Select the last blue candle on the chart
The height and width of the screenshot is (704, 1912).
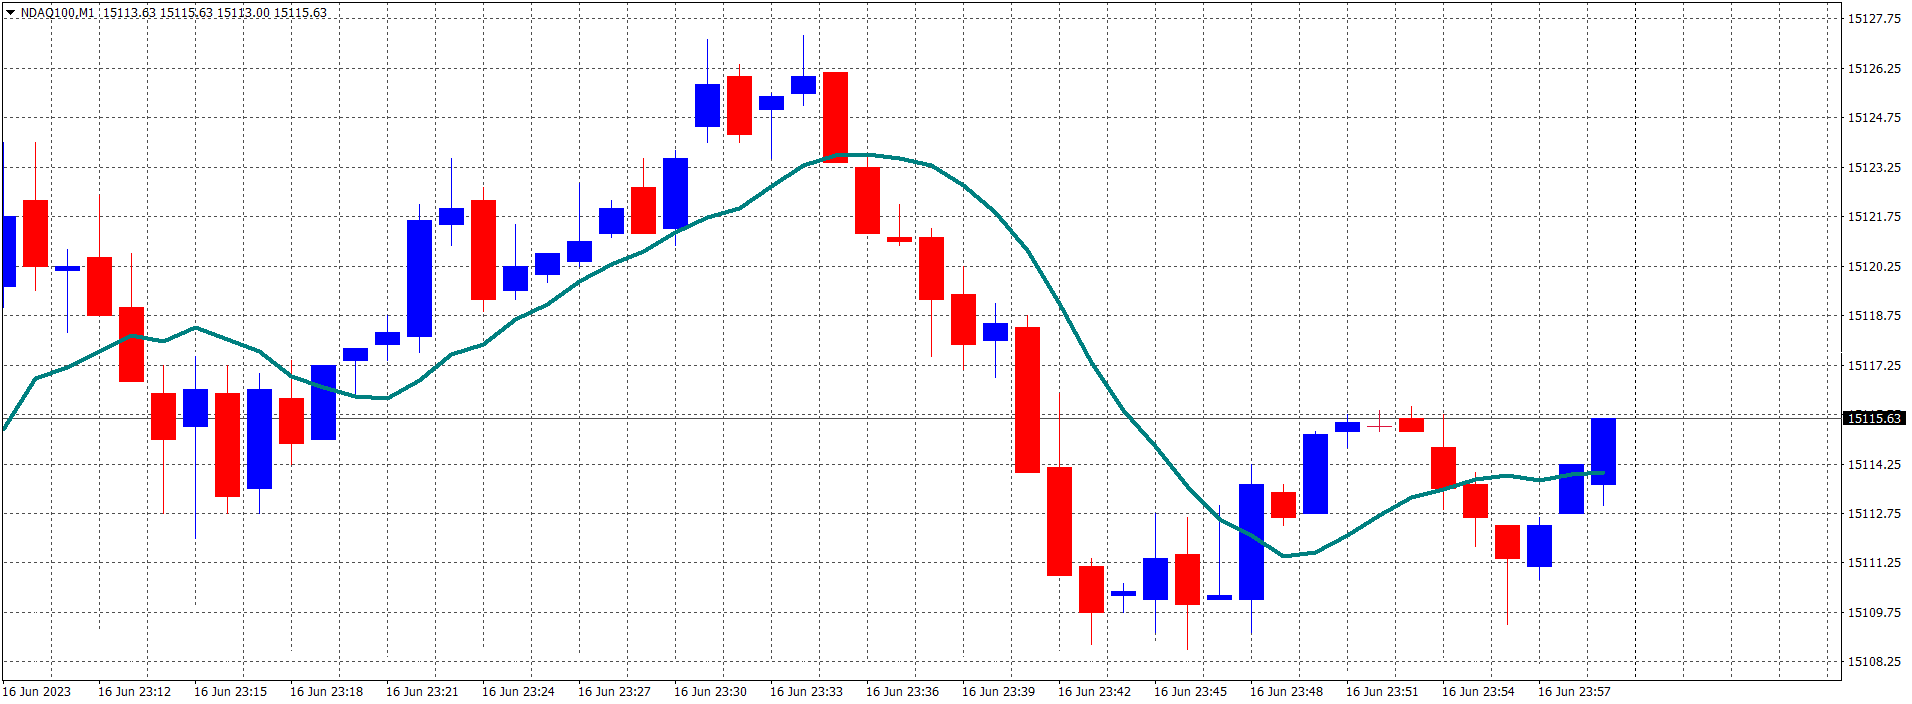tap(1603, 451)
